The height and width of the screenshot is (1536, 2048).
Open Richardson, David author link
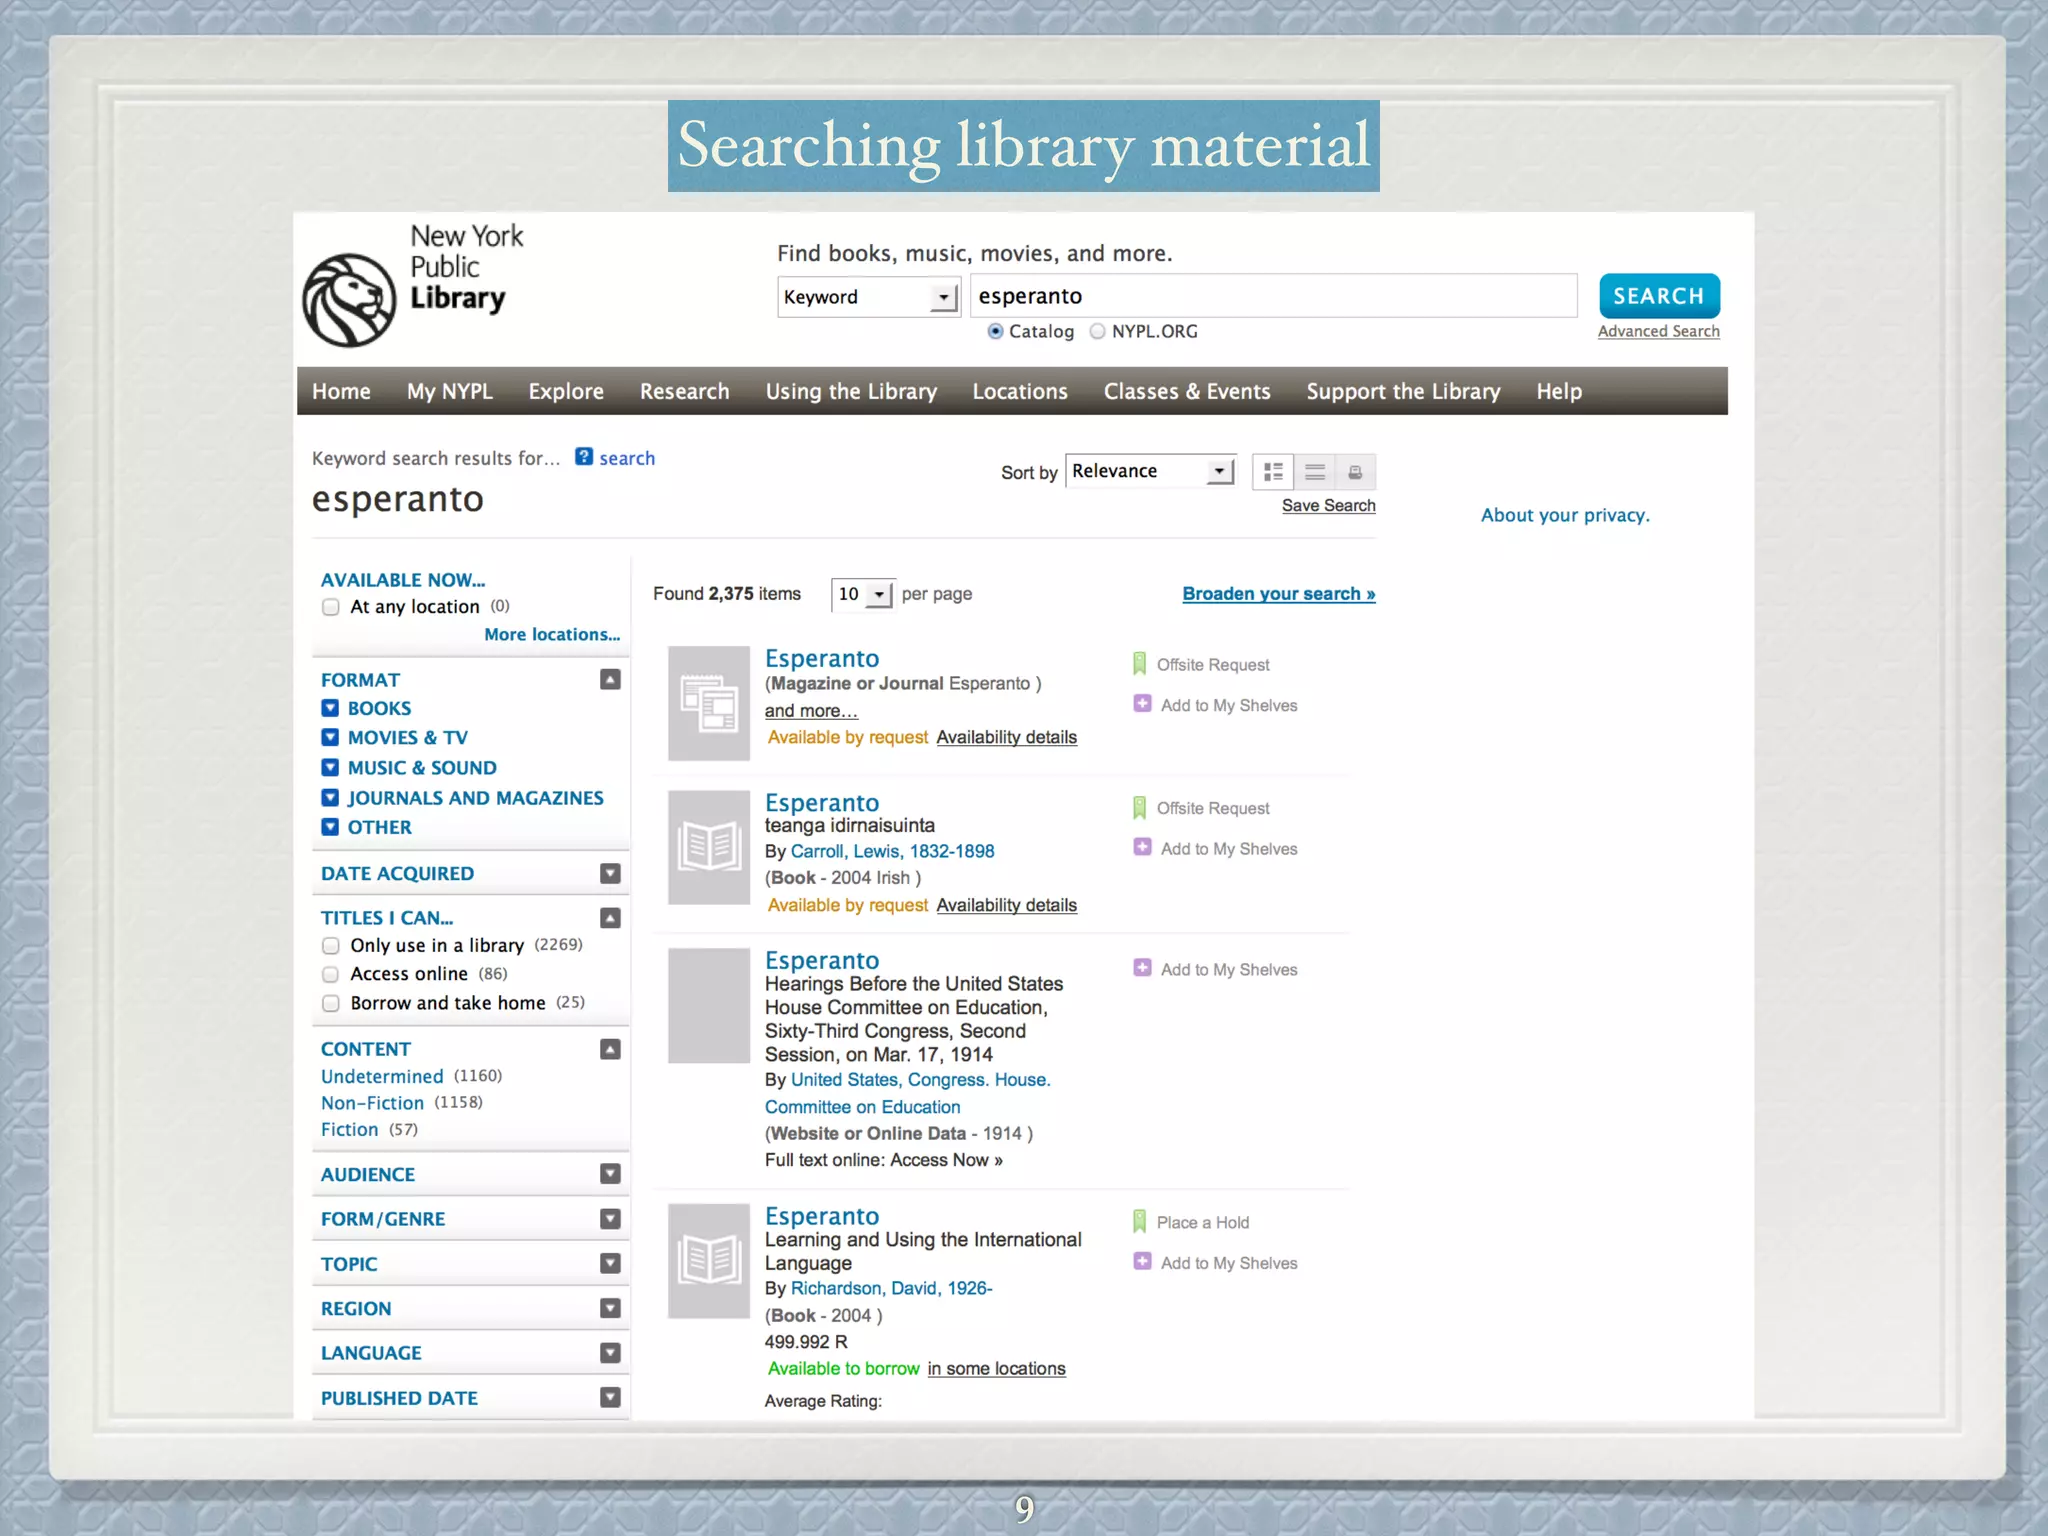click(x=891, y=1288)
